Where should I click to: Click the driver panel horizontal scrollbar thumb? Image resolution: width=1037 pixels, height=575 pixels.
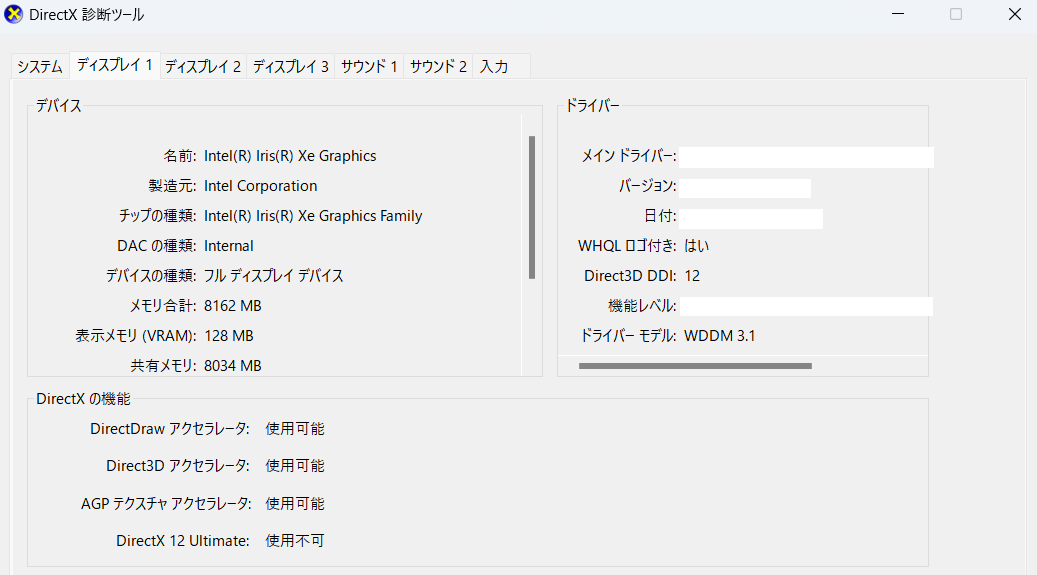point(695,366)
